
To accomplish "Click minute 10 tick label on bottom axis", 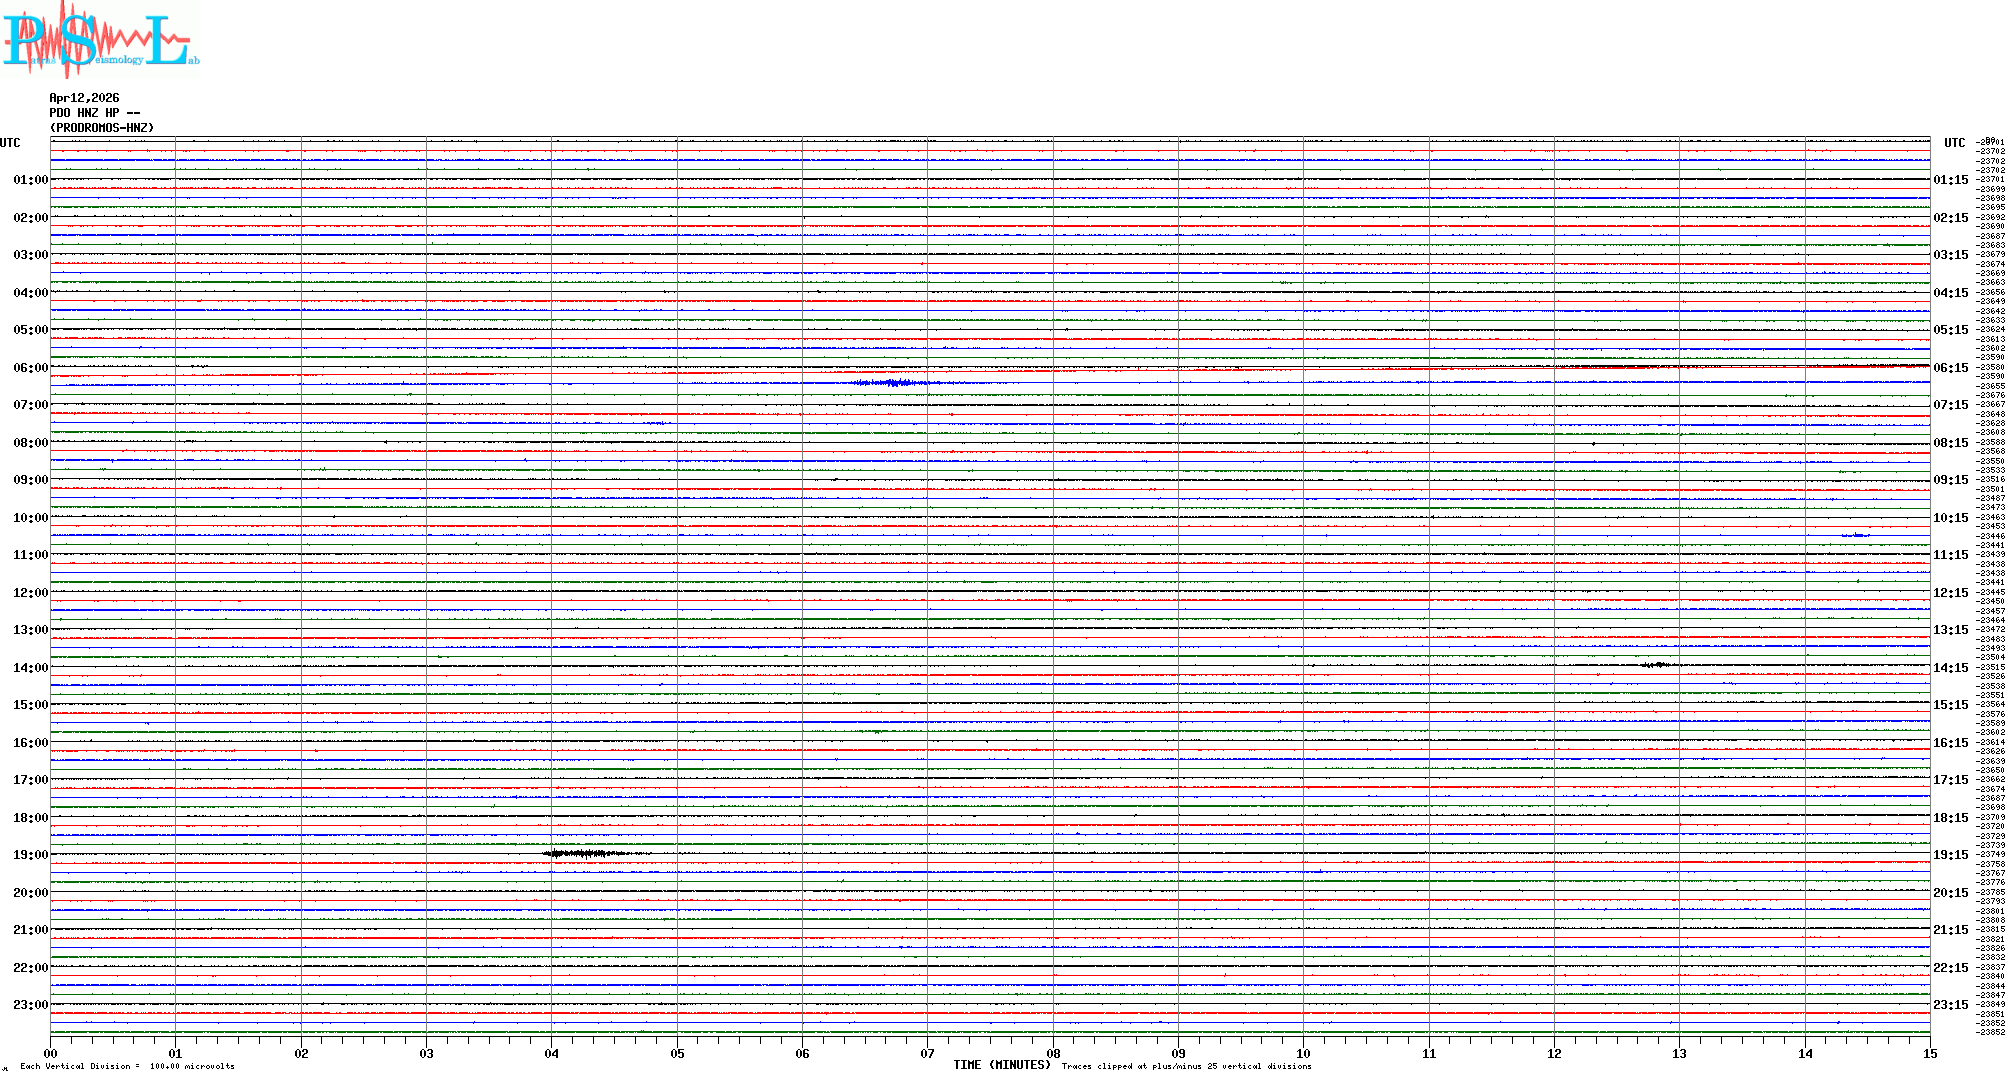I will tap(1303, 1053).
